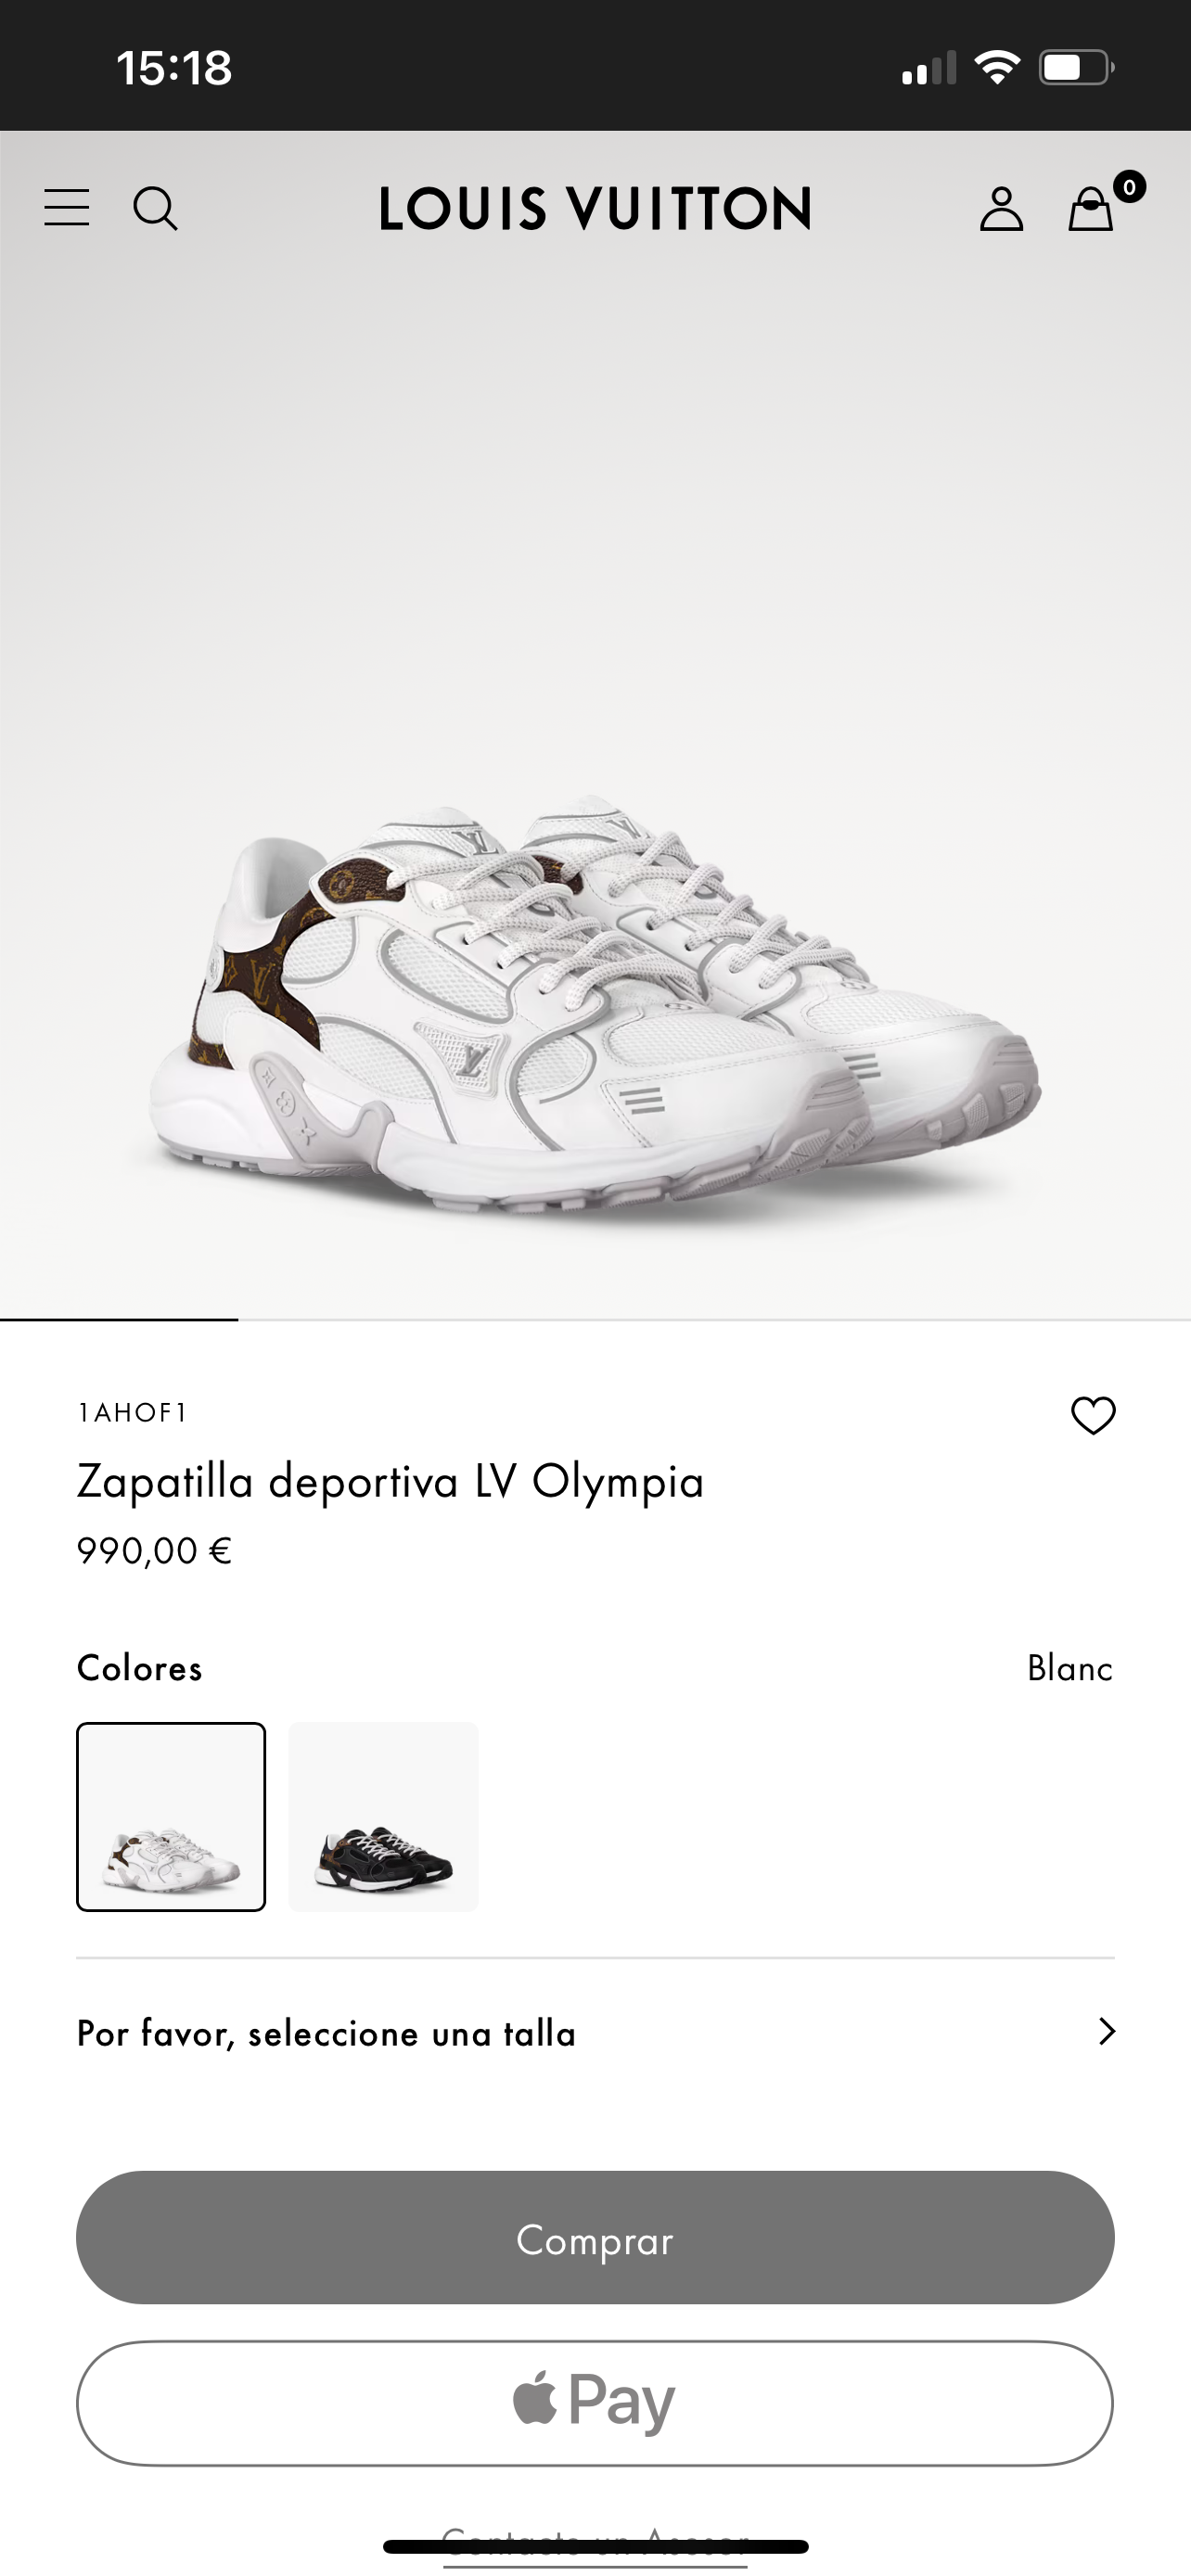Viewport: 1191px width, 2576px height.
Task: Tap the Contacte un Asesor link
Action: [595, 2545]
